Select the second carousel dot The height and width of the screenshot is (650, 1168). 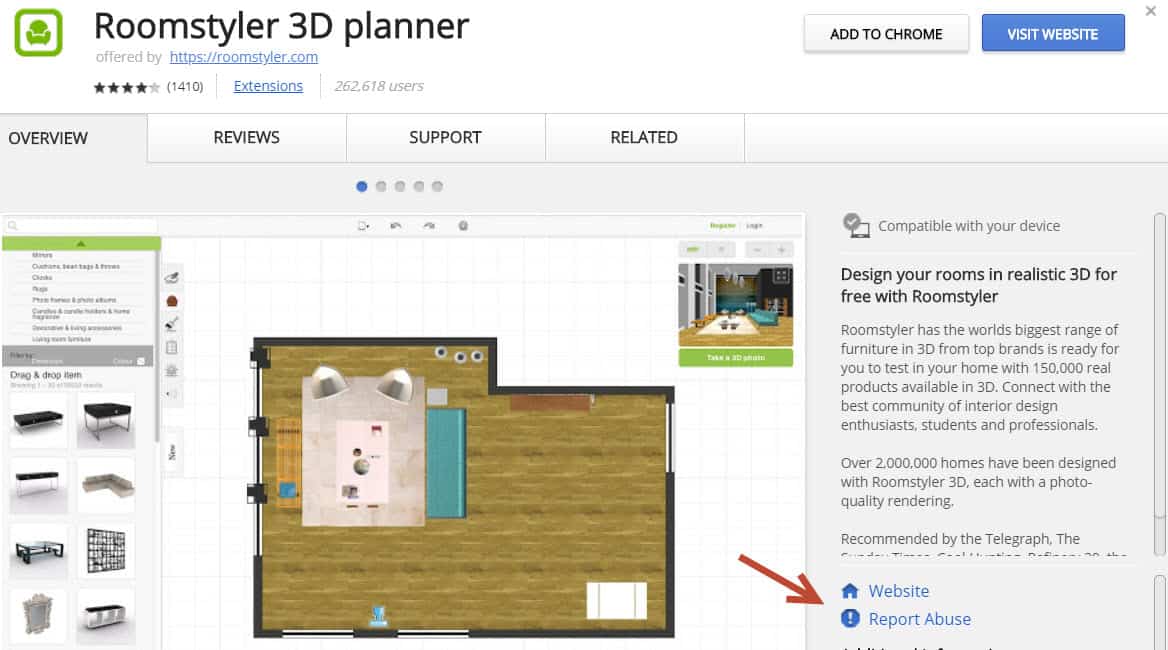[x=381, y=186]
